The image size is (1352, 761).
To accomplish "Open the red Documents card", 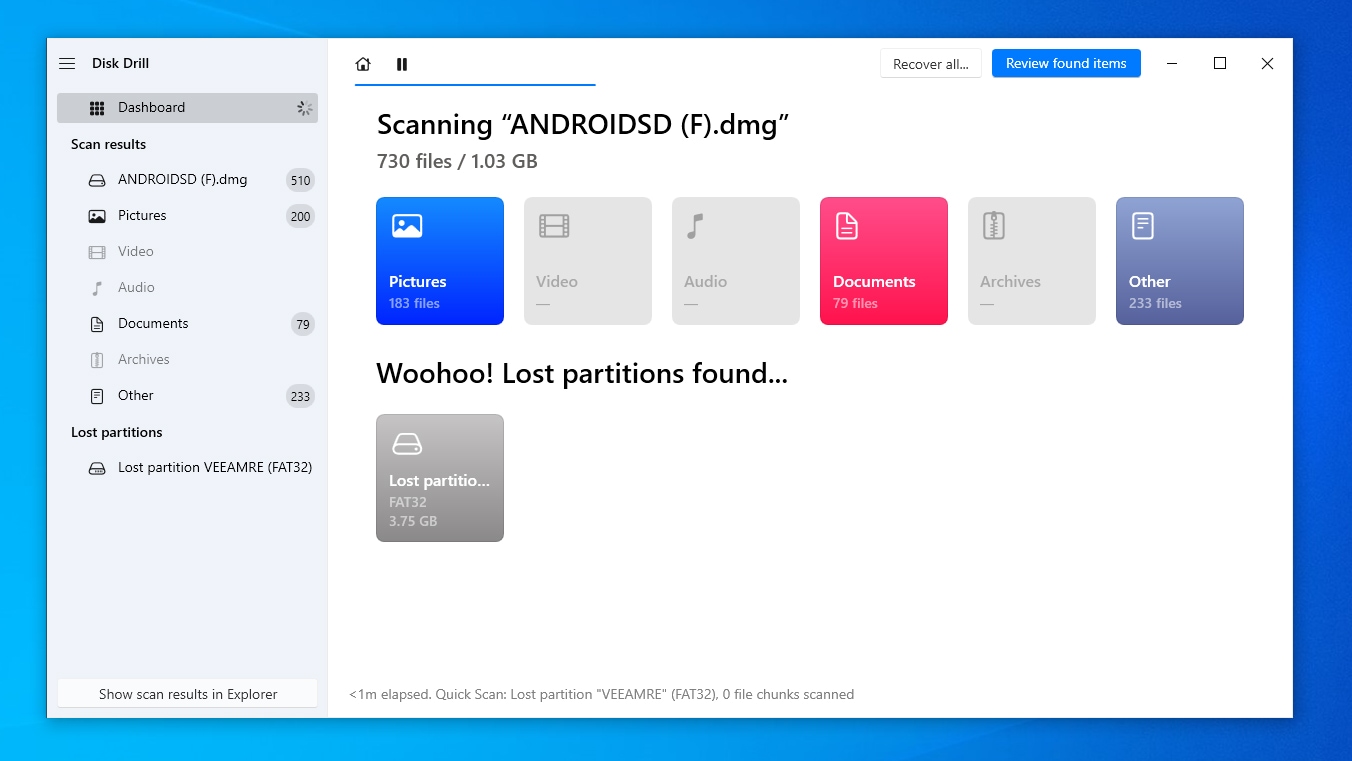I will coord(884,261).
